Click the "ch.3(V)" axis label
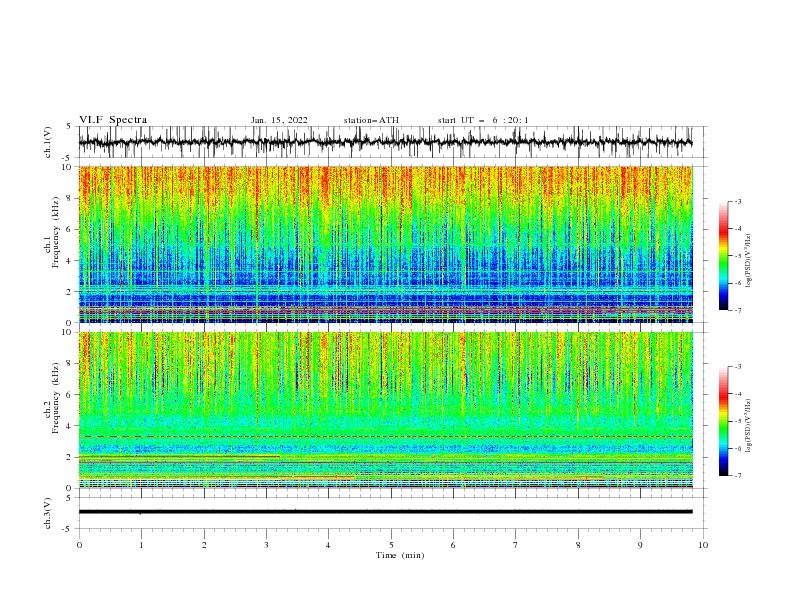This screenshot has width=792, height=612. click(48, 513)
